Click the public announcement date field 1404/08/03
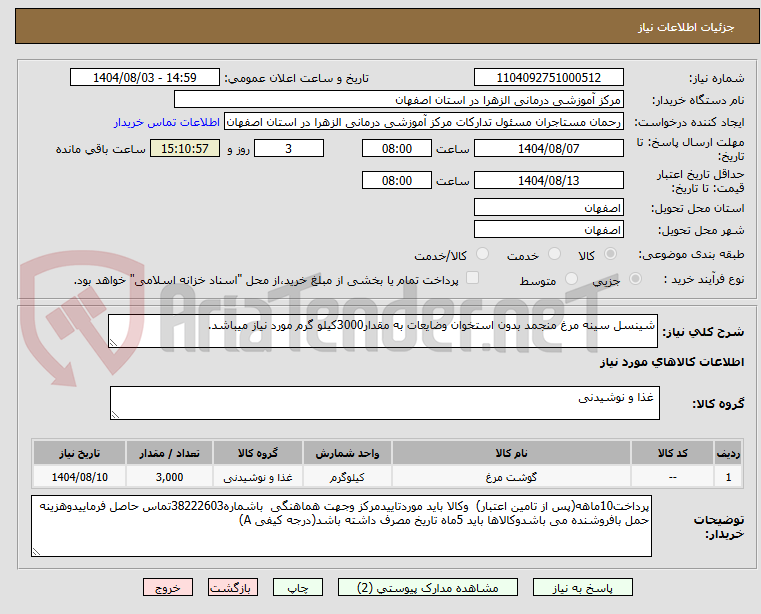 145,78
